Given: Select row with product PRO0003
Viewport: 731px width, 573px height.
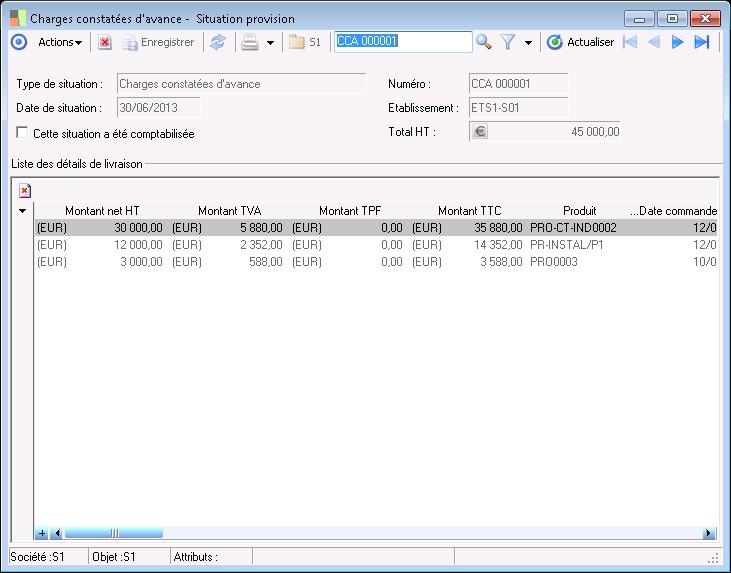Looking at the screenshot, I should tap(376, 262).
